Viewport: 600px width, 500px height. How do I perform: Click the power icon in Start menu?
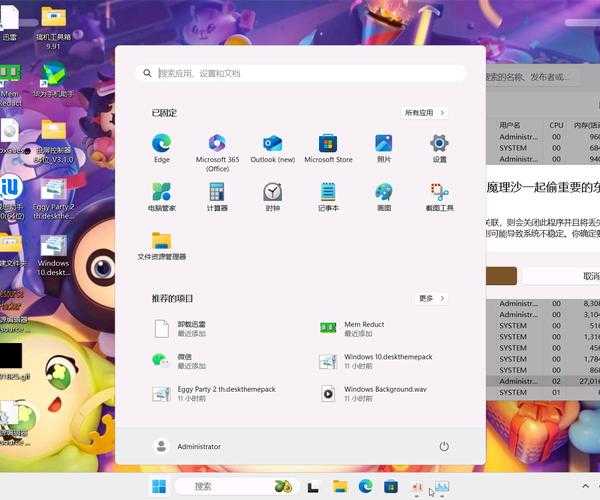click(444, 446)
